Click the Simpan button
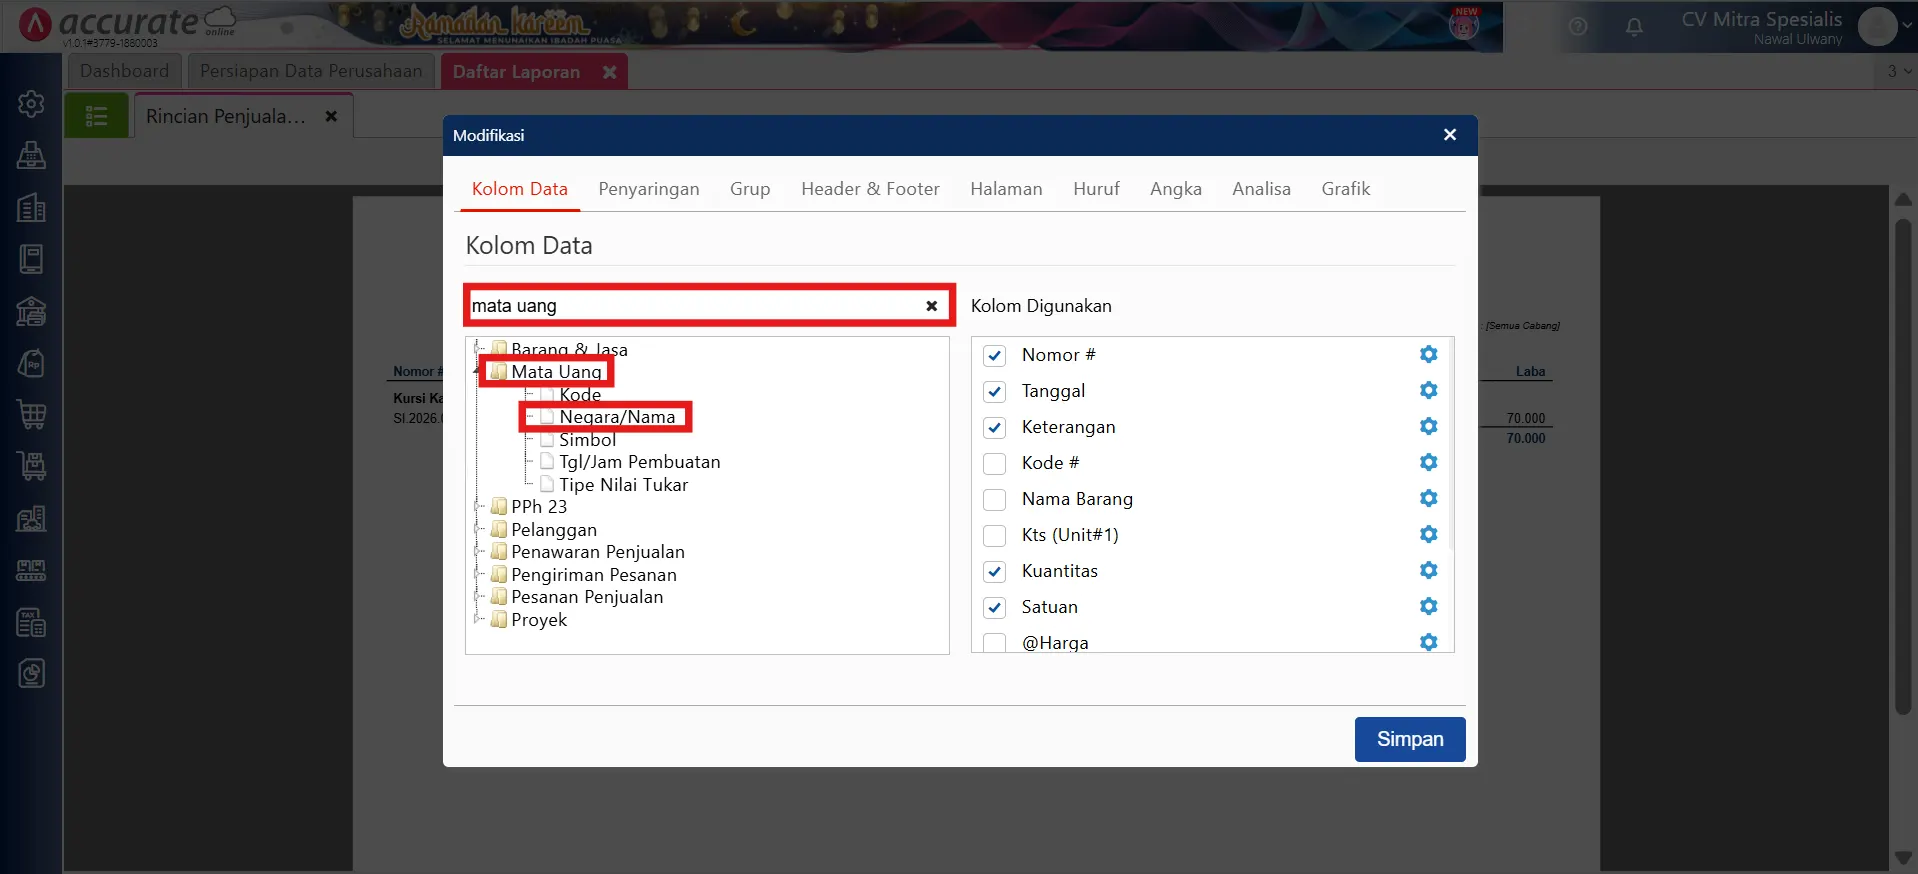The height and width of the screenshot is (874, 1918). pos(1409,739)
